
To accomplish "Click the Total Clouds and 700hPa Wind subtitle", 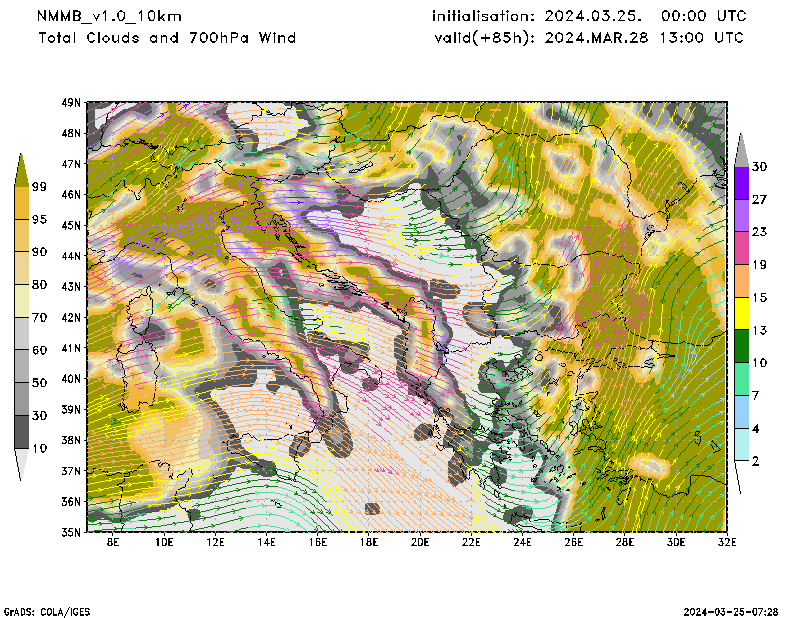I will tap(167, 38).
